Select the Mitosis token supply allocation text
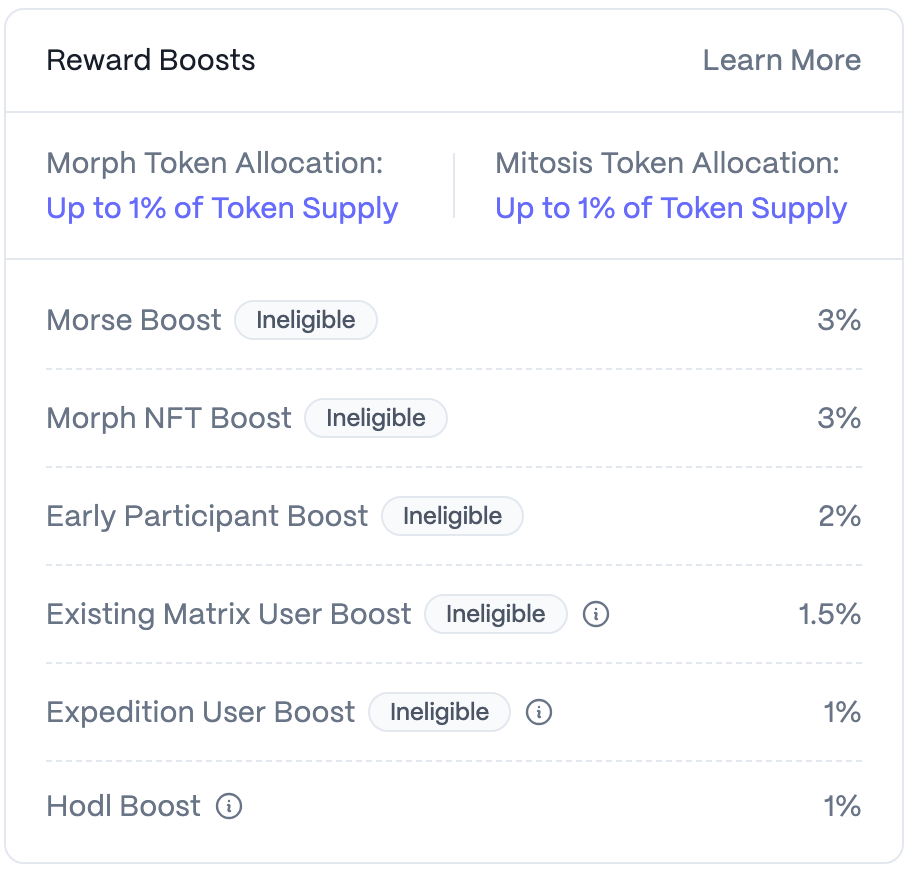The image size is (920, 876). 671,208
